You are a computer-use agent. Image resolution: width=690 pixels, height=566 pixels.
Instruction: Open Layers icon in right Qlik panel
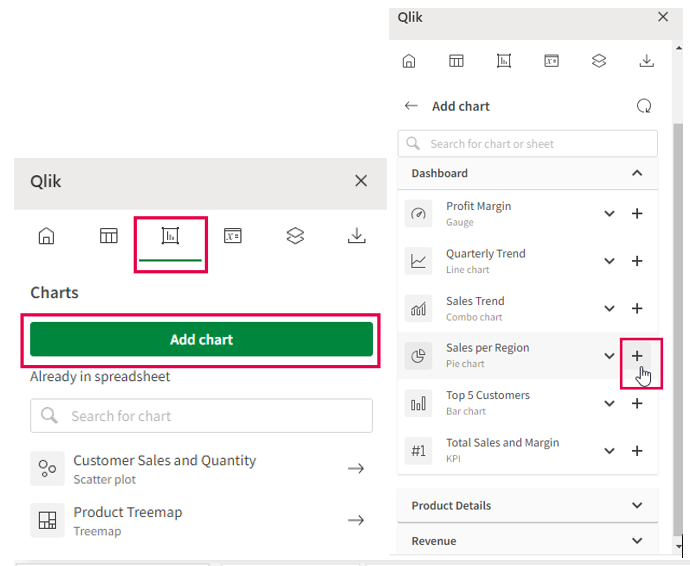(x=599, y=61)
